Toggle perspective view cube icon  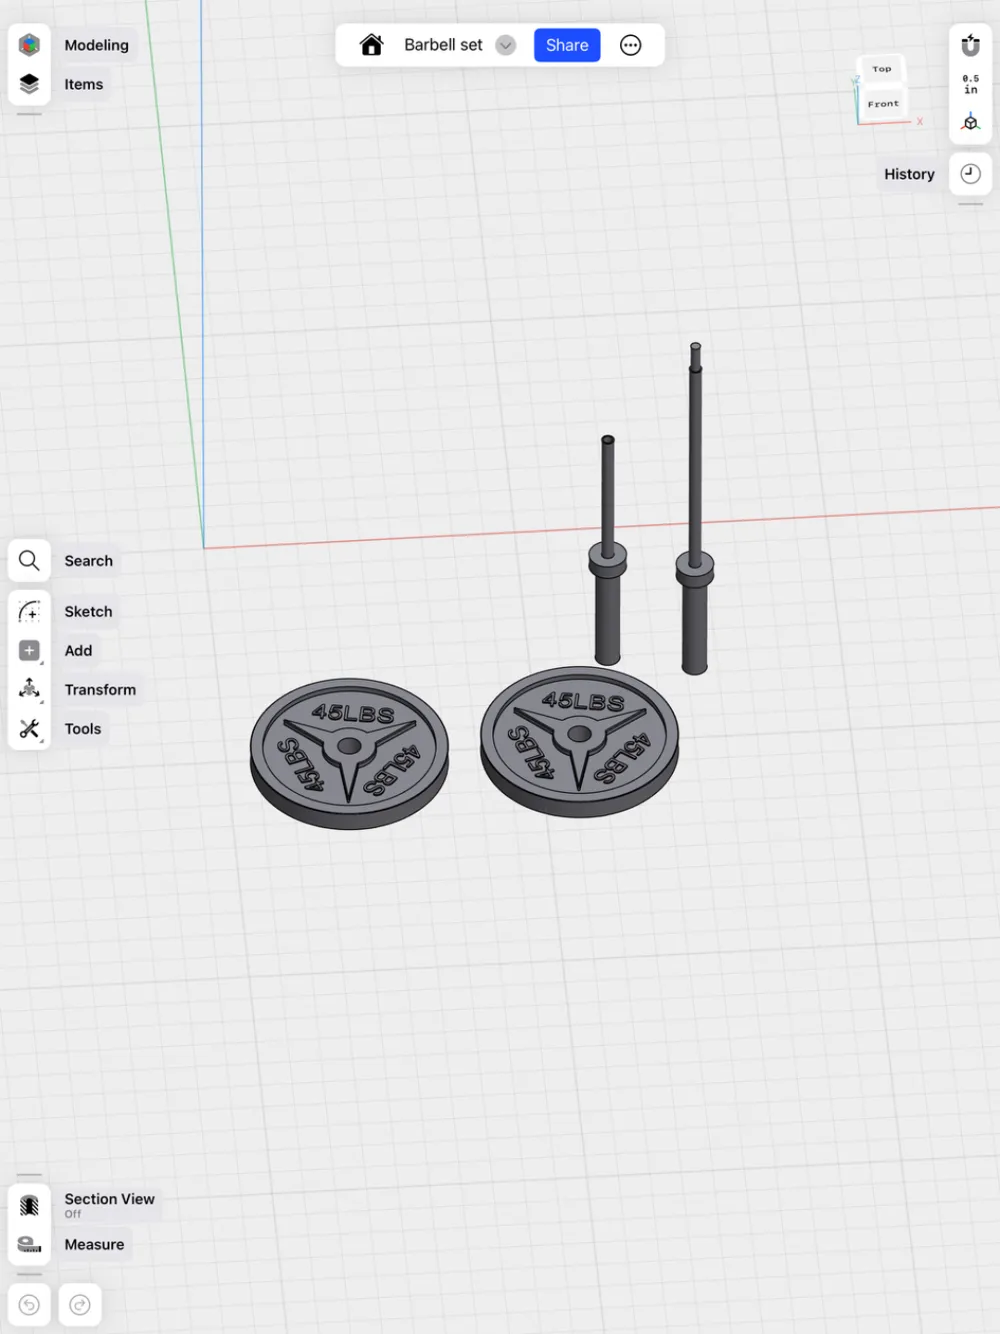[x=970, y=123]
